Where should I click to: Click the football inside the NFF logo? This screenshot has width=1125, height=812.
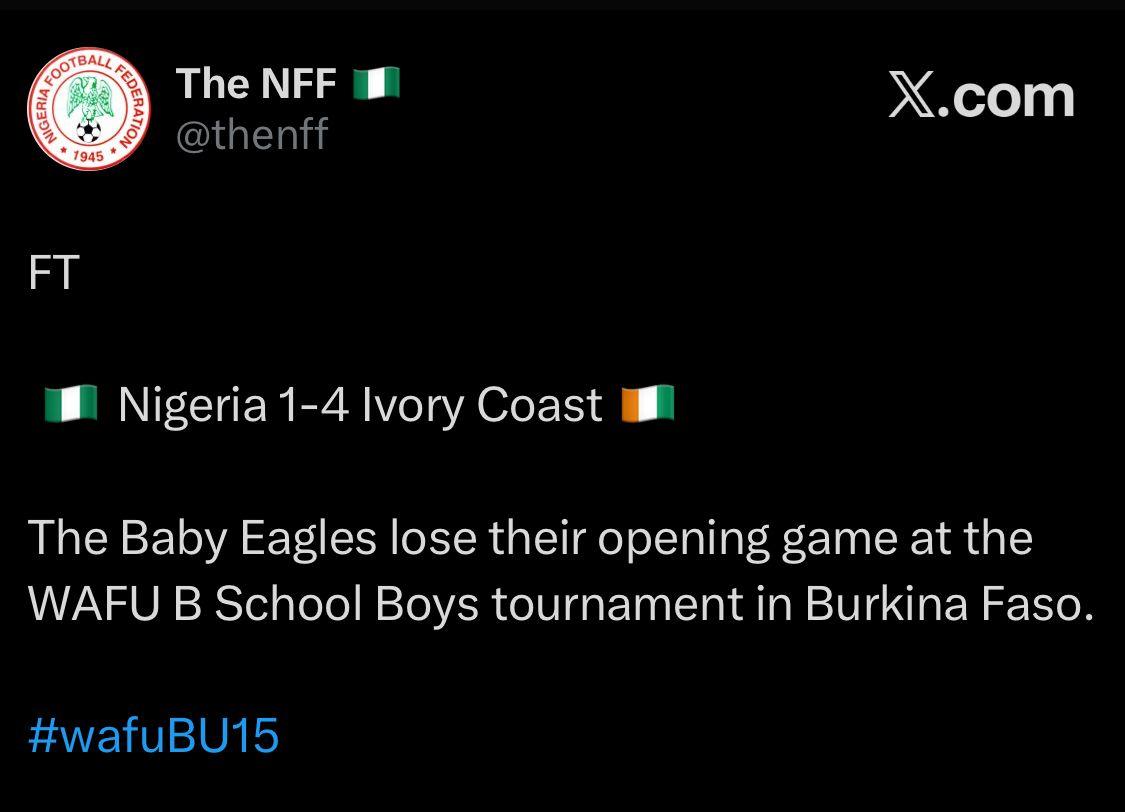[89, 131]
